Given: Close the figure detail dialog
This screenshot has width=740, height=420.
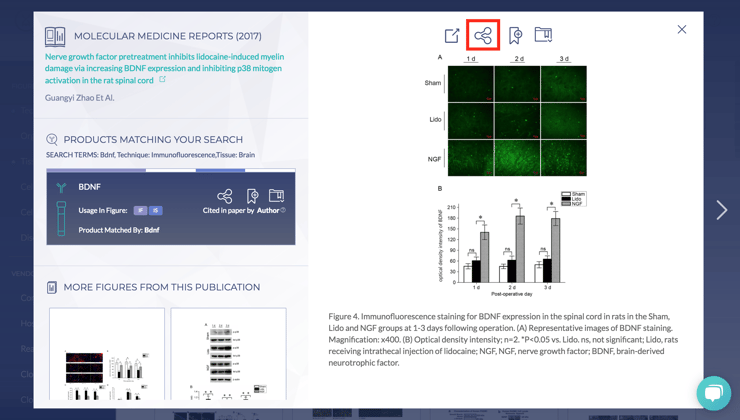Looking at the screenshot, I should click(681, 29).
